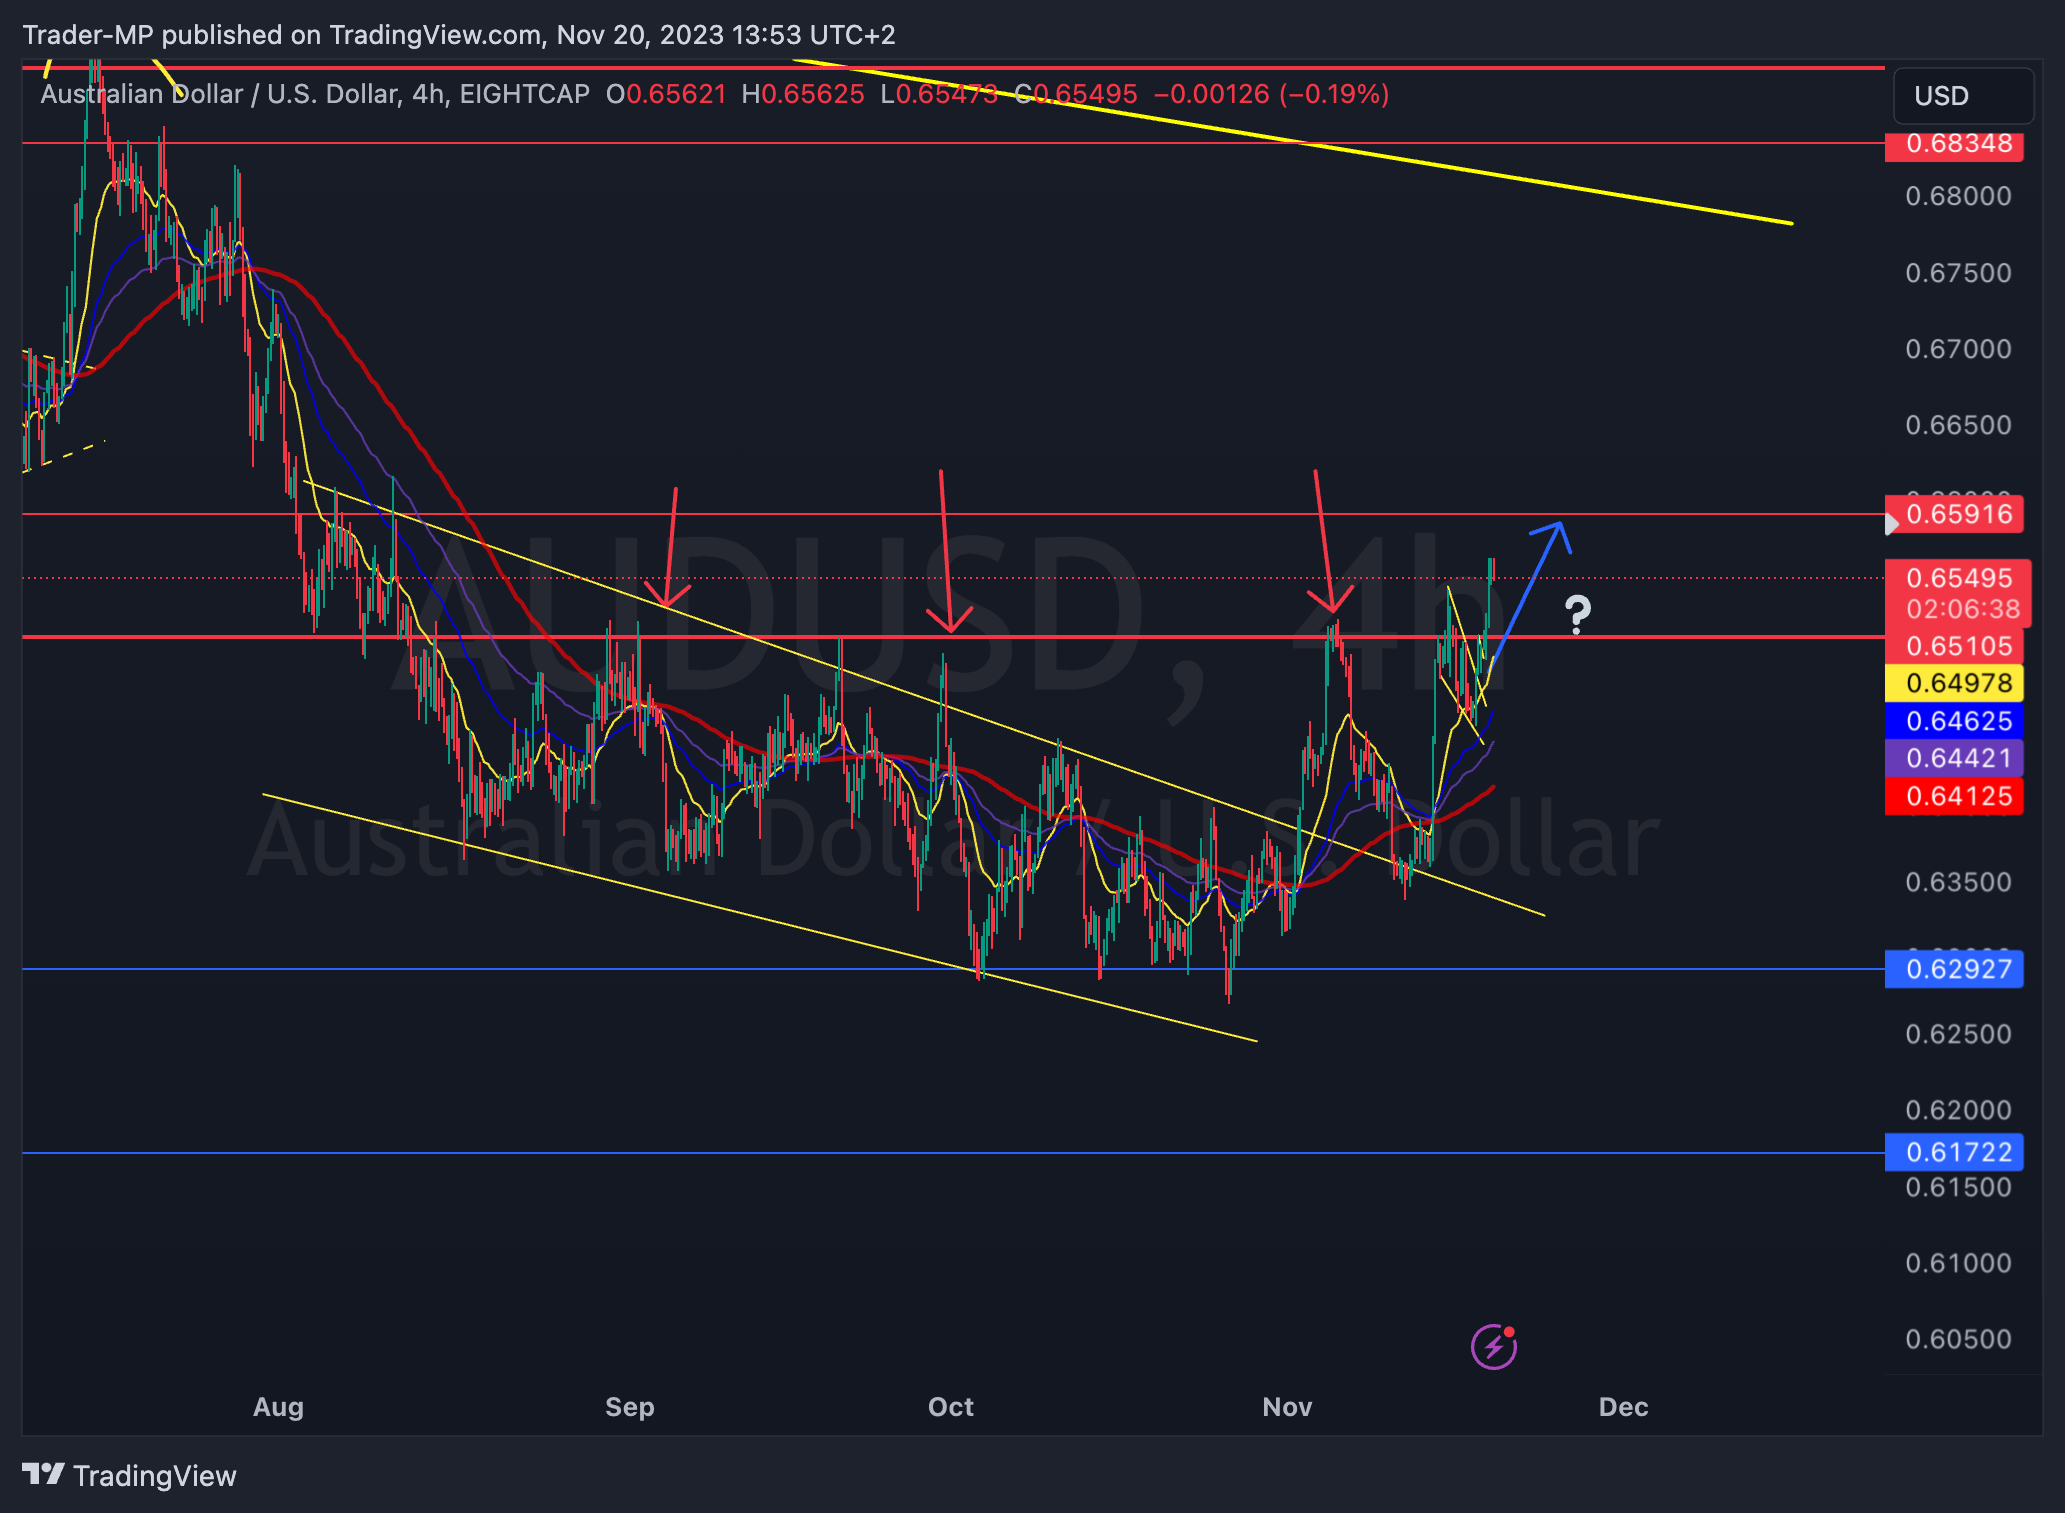Click the 0.62500 price axis value
Screen dimensions: 2065x1513
pyautogui.click(x=1958, y=1034)
